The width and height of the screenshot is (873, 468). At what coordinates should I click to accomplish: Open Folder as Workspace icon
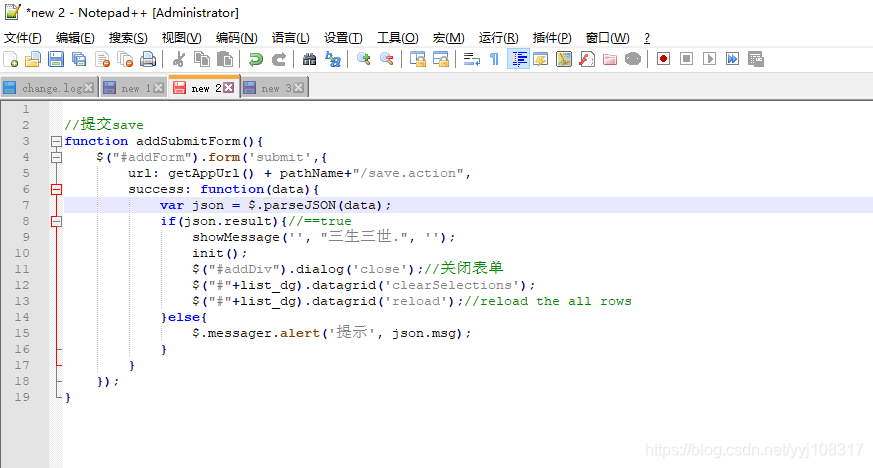tap(610, 59)
